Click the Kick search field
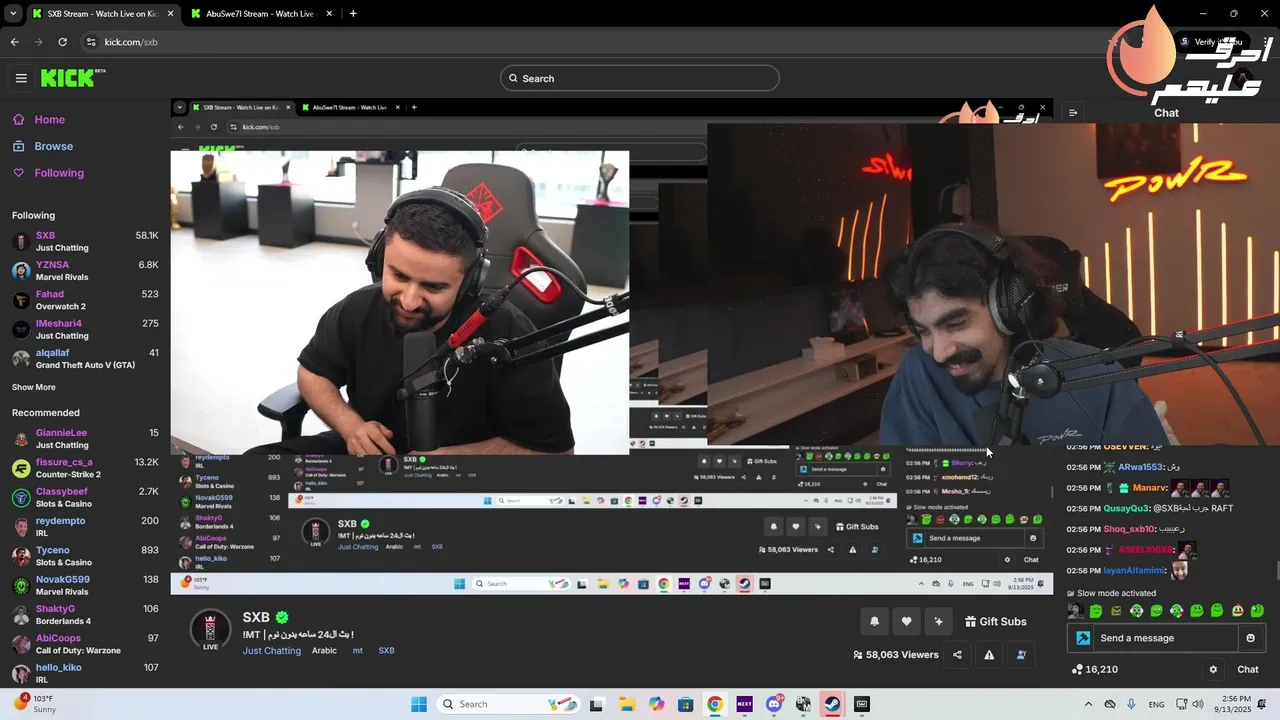The width and height of the screenshot is (1280, 720). click(640, 78)
